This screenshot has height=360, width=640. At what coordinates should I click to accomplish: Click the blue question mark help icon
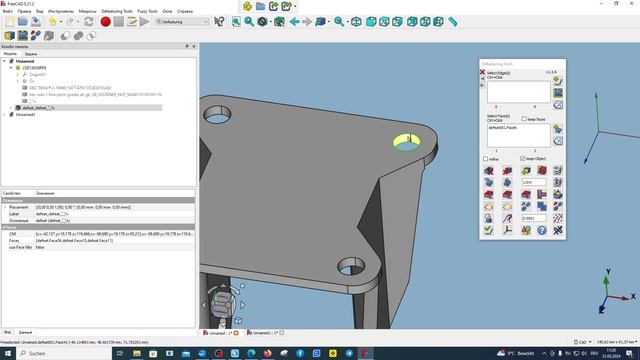click(542, 230)
